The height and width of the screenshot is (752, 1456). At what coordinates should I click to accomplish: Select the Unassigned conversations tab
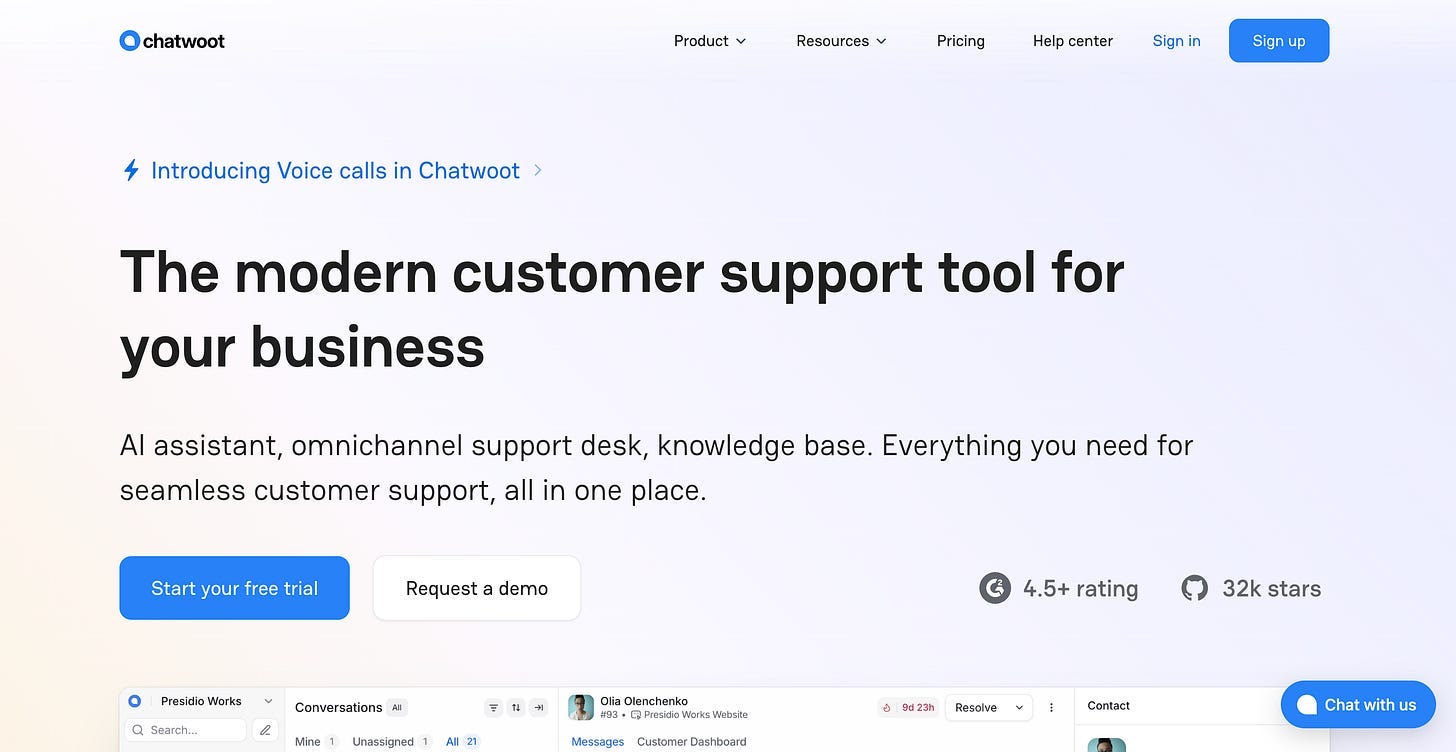[x=391, y=741]
